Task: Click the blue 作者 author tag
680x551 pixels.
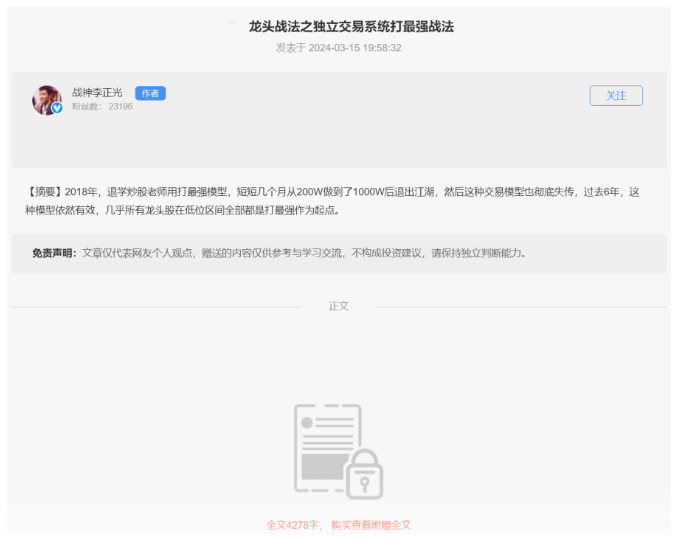Action: pos(150,93)
